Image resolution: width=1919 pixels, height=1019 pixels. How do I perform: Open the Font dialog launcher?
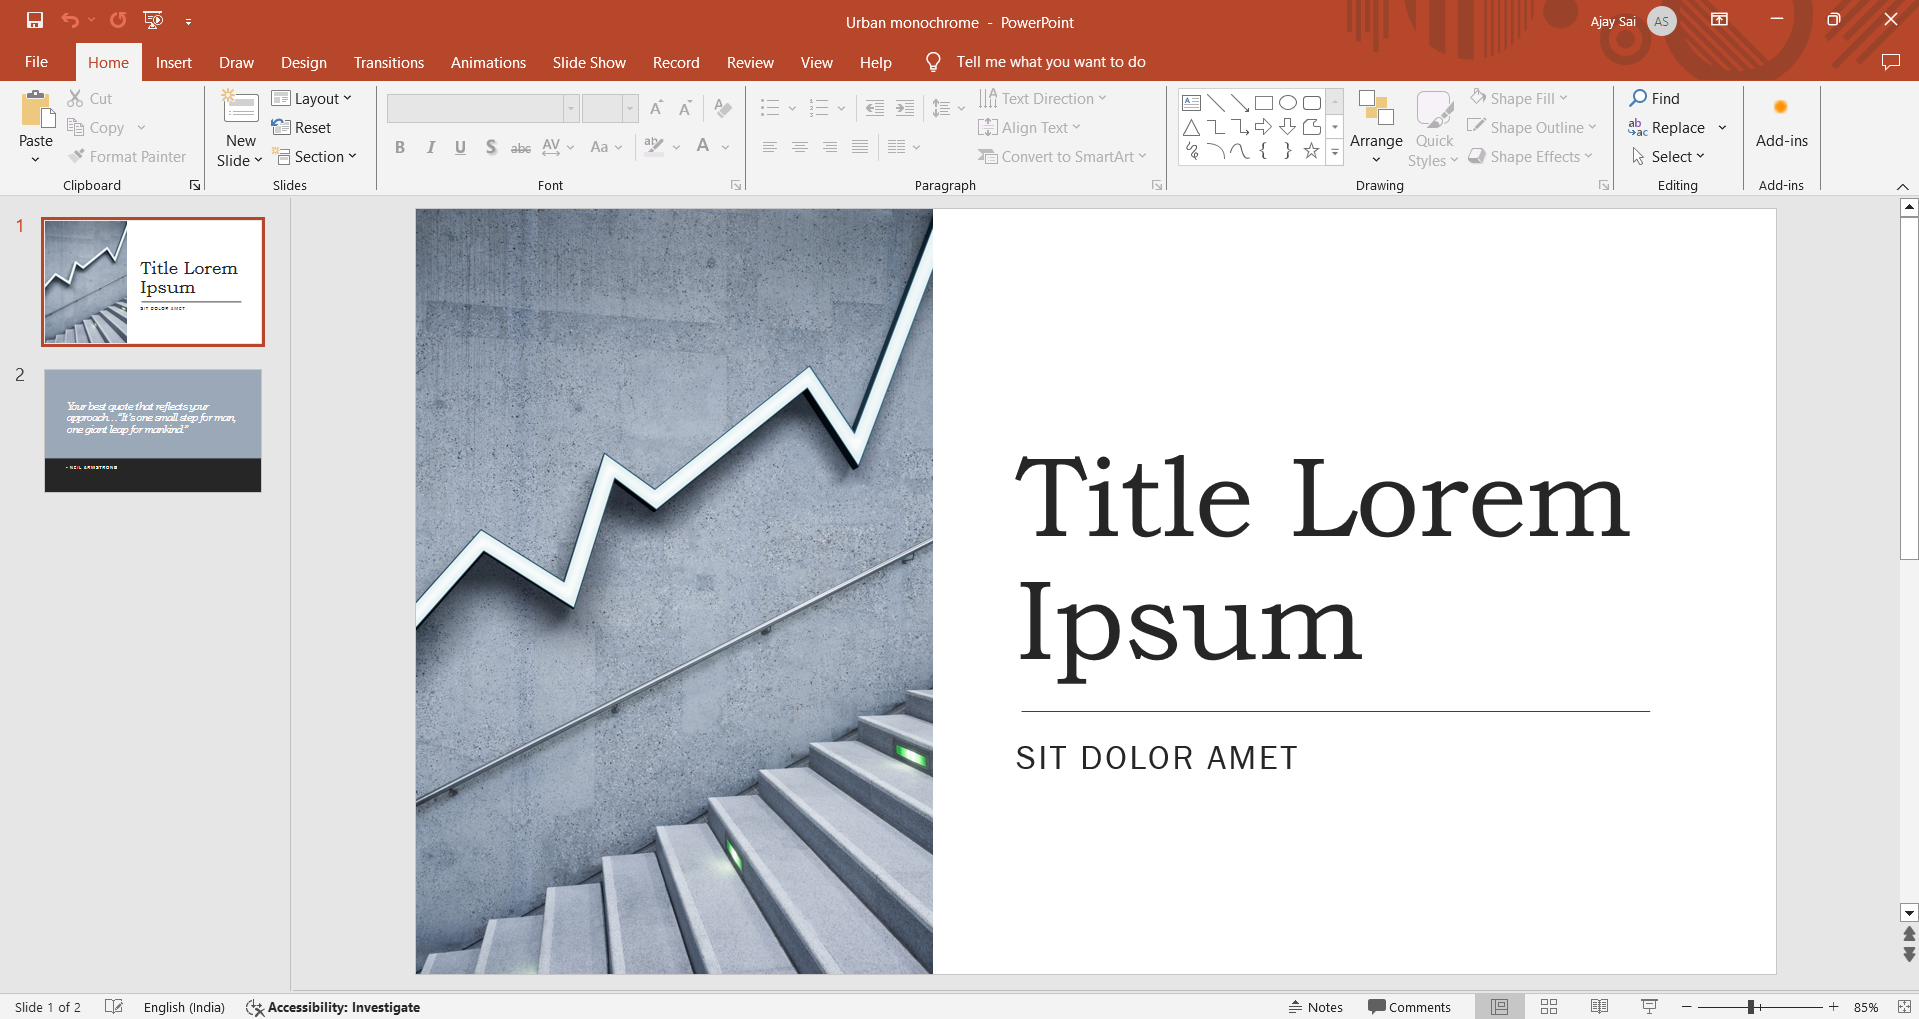tap(736, 185)
